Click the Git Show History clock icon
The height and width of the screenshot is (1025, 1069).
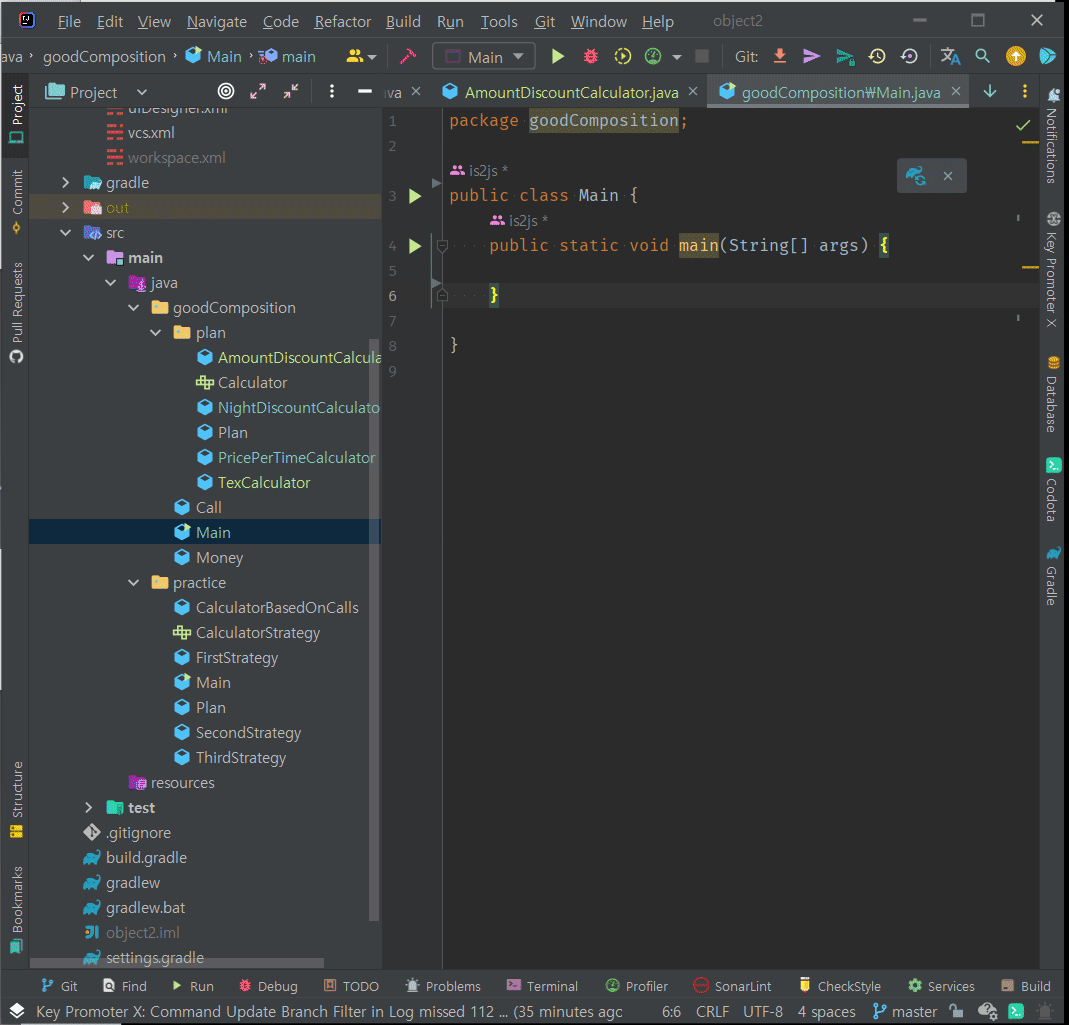(x=877, y=57)
